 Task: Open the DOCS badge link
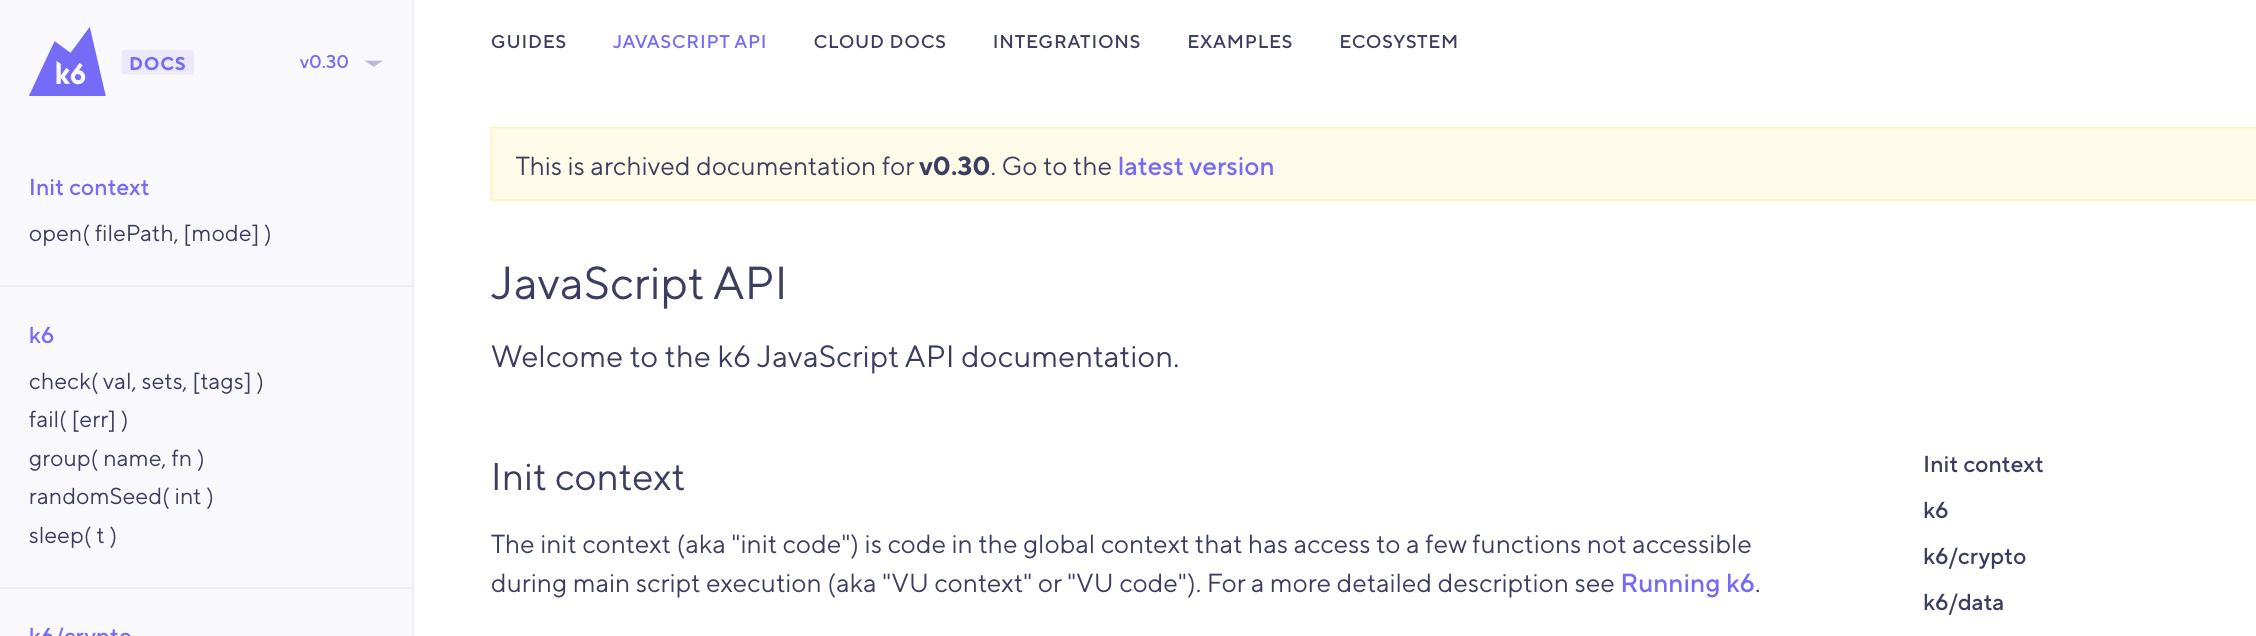point(158,63)
